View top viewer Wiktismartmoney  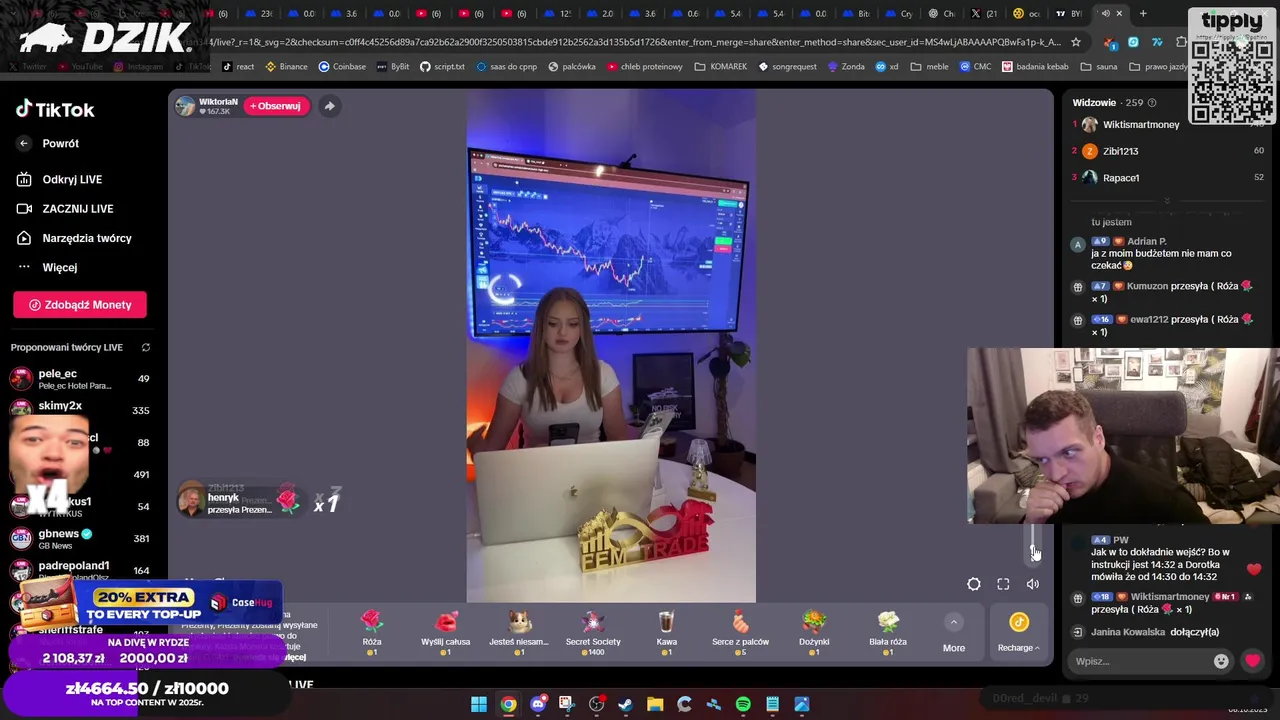(x=1140, y=125)
